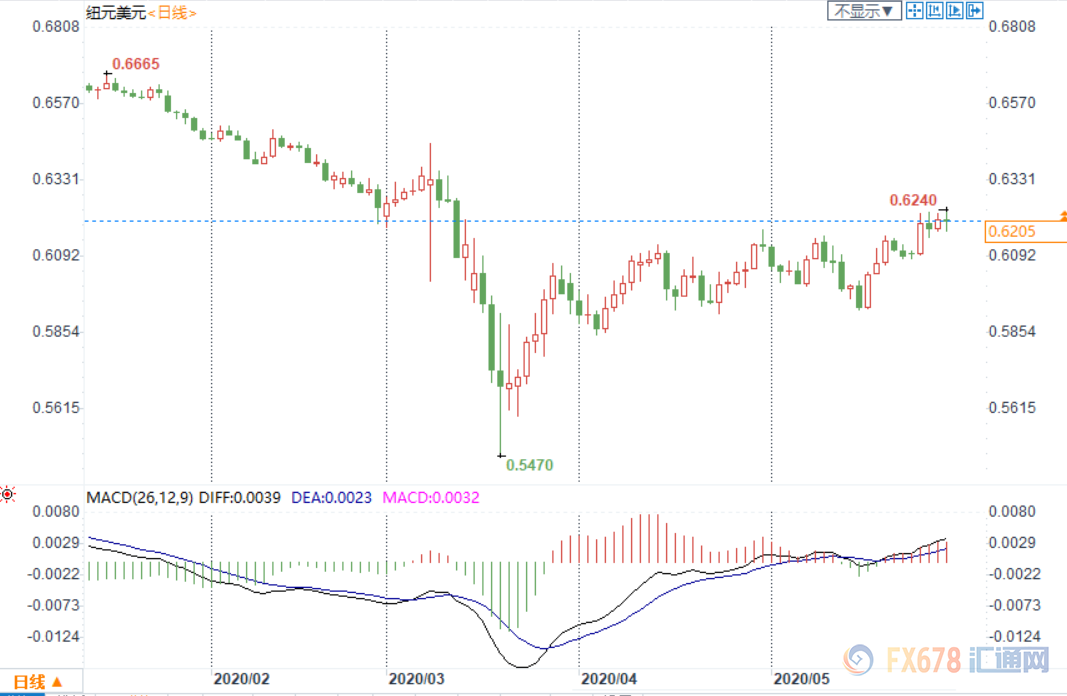
Task: Click the 纽元美元 symbol title
Action: tap(115, 12)
